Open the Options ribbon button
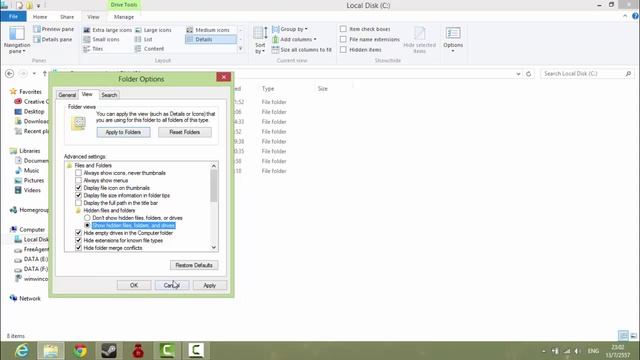Image resolution: width=640 pixels, height=360 pixels. 453,39
